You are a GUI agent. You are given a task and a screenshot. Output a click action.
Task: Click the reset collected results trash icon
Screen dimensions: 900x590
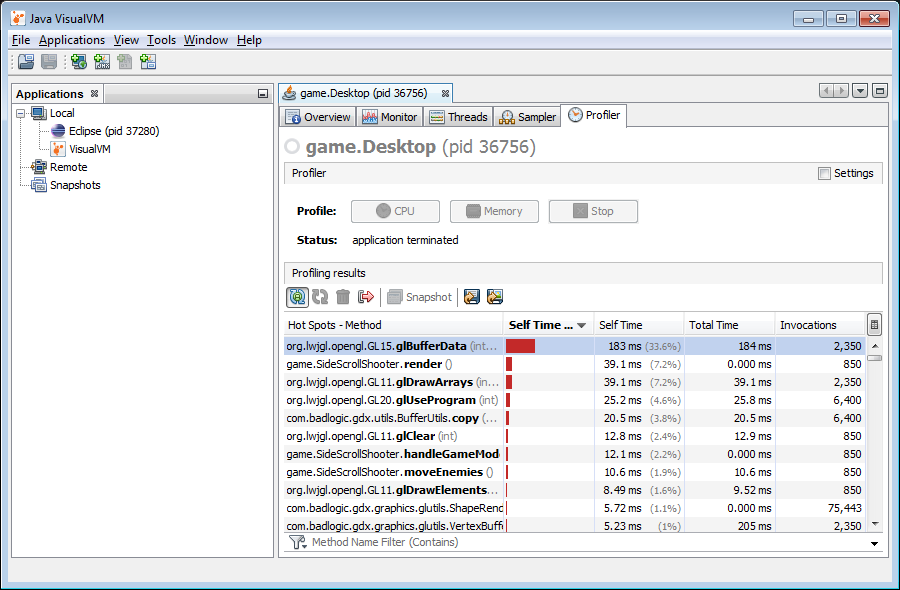[x=343, y=297]
